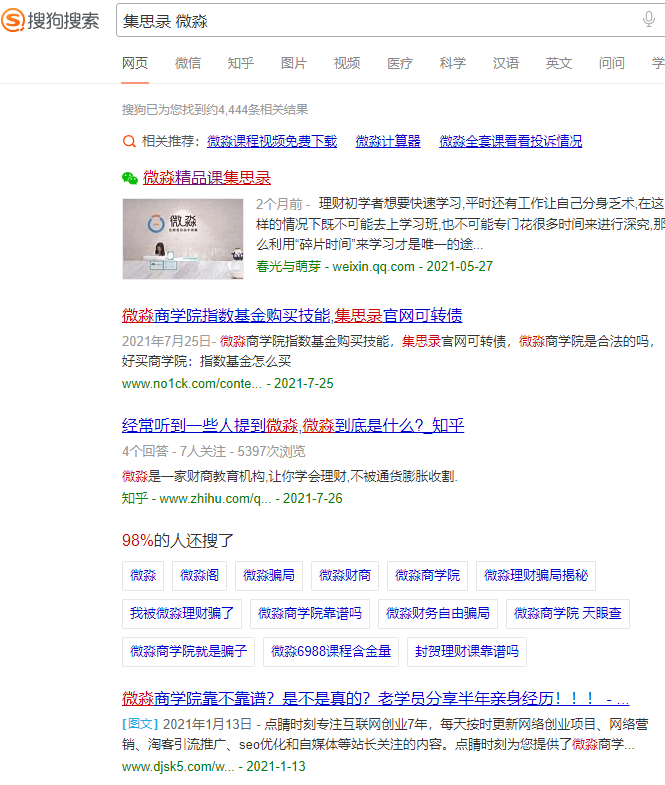
Task: Click related search 微淼骗局
Action: (269, 576)
